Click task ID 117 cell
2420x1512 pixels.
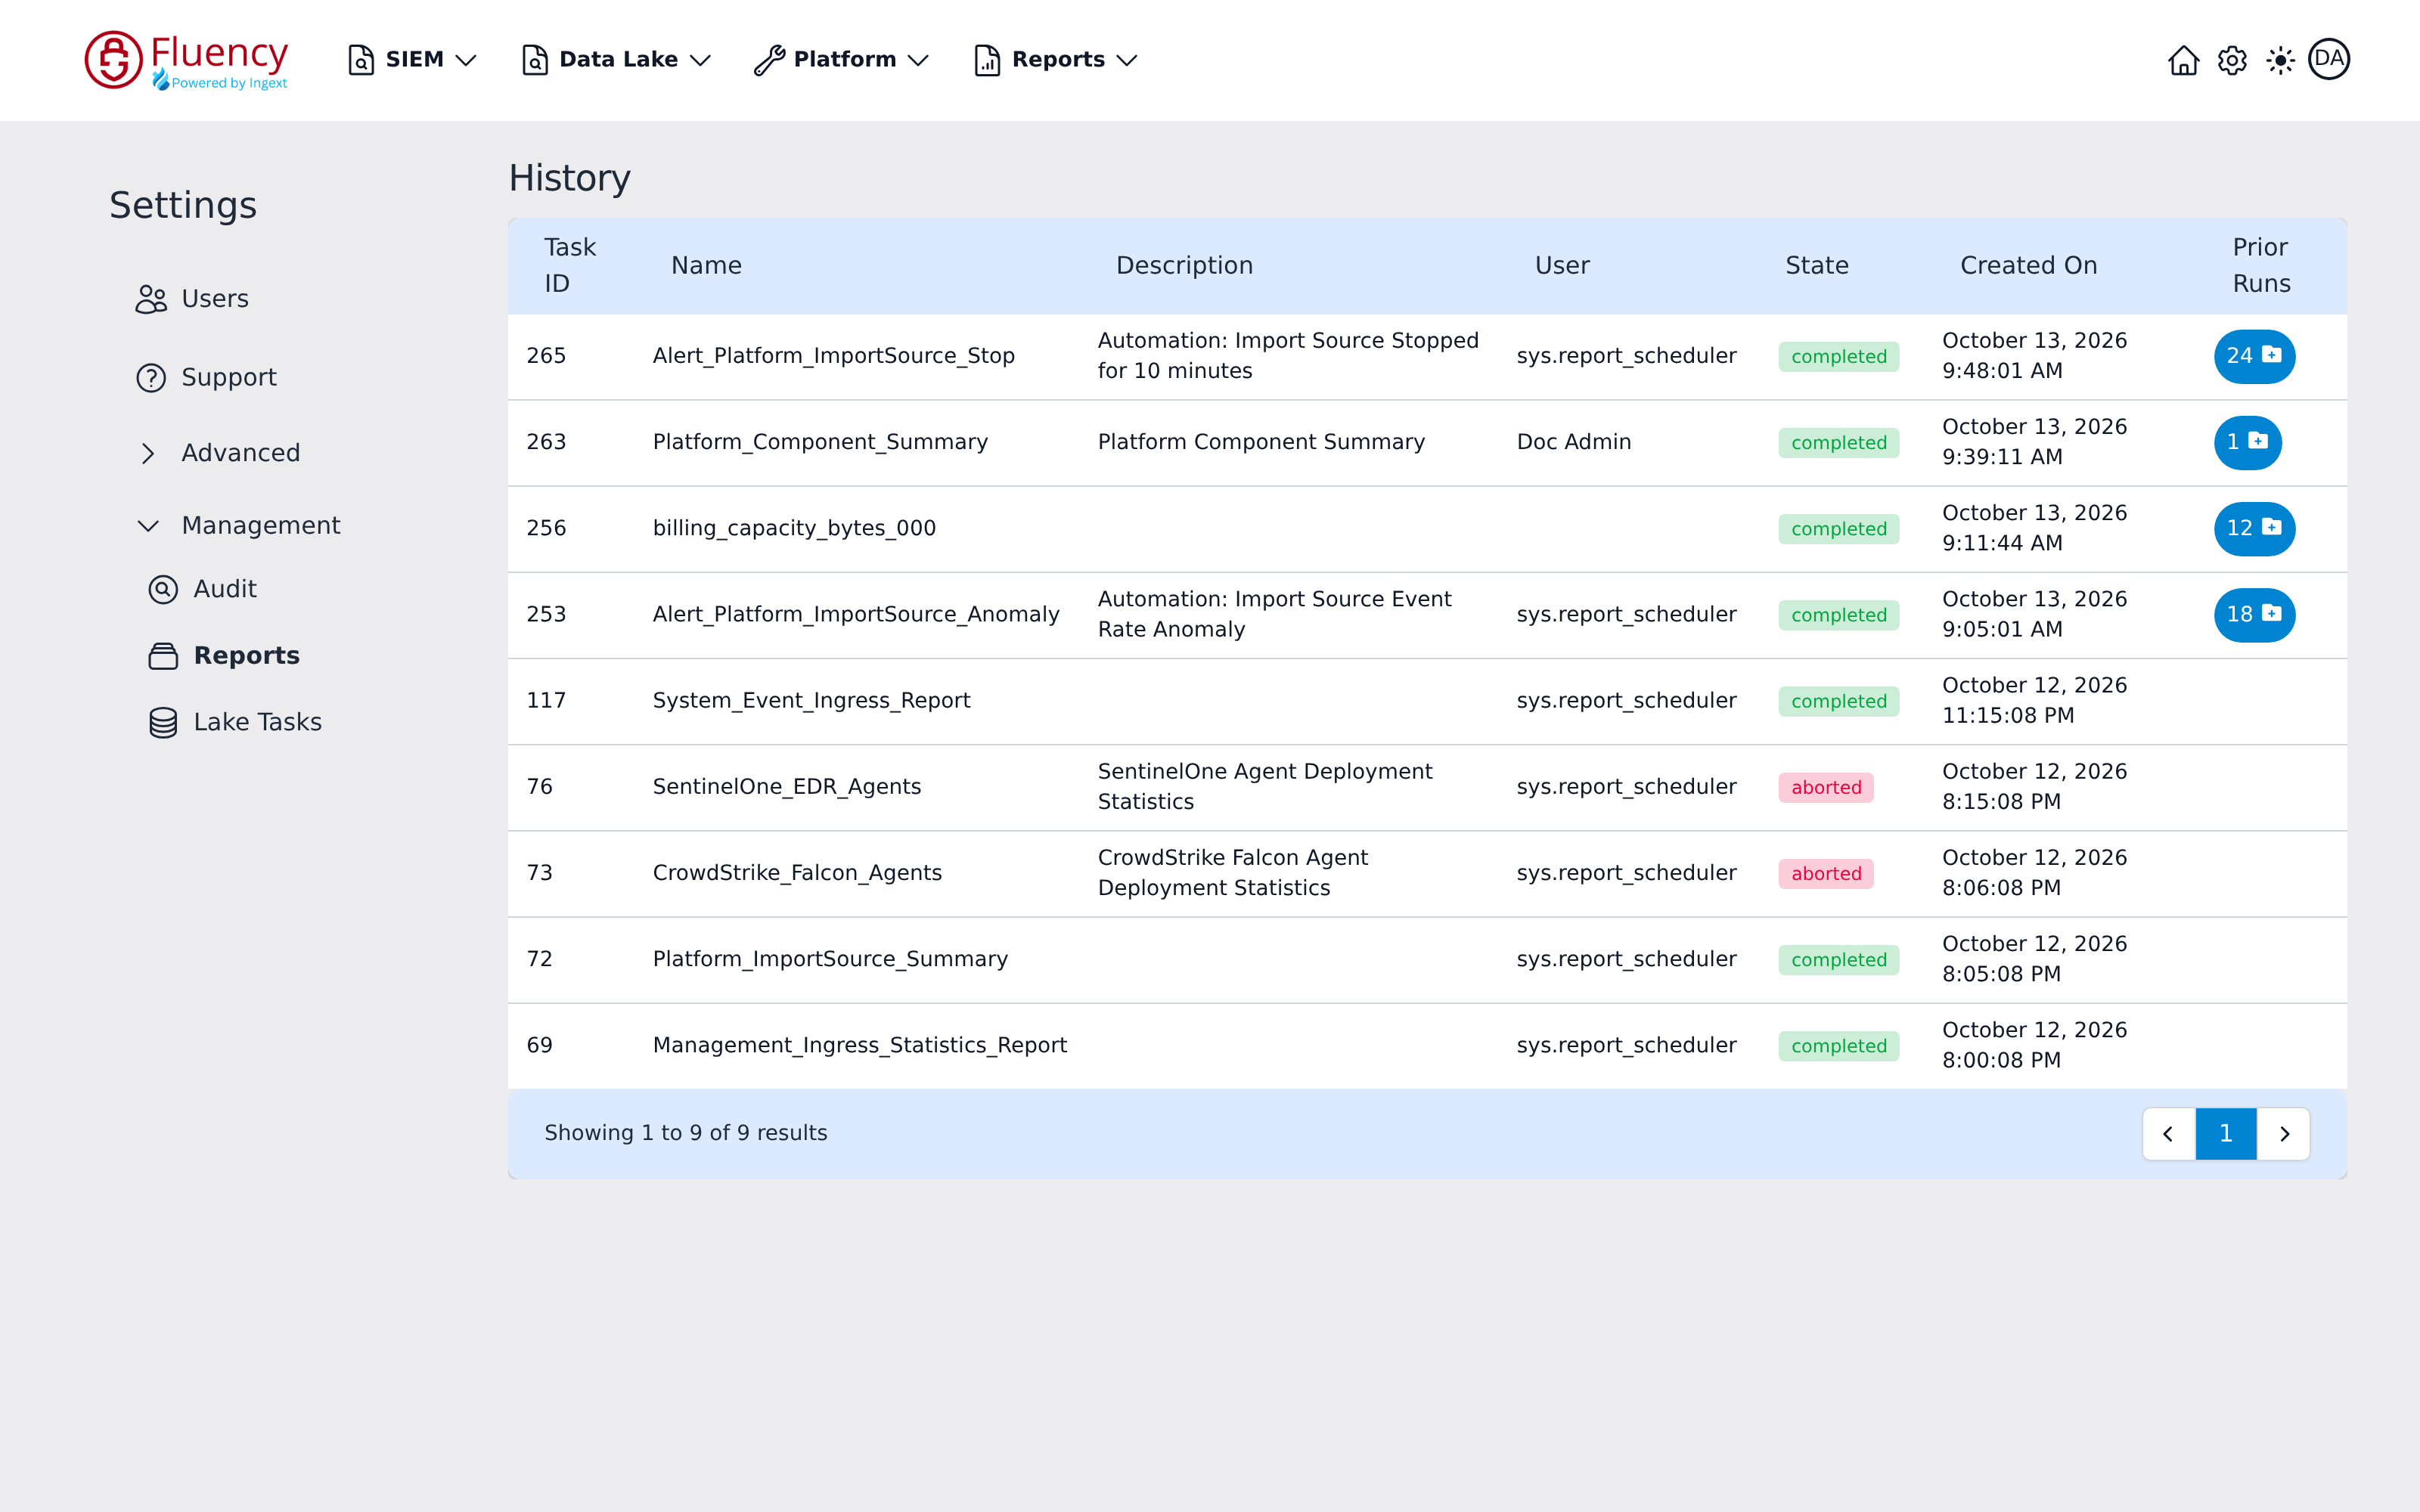coord(546,700)
